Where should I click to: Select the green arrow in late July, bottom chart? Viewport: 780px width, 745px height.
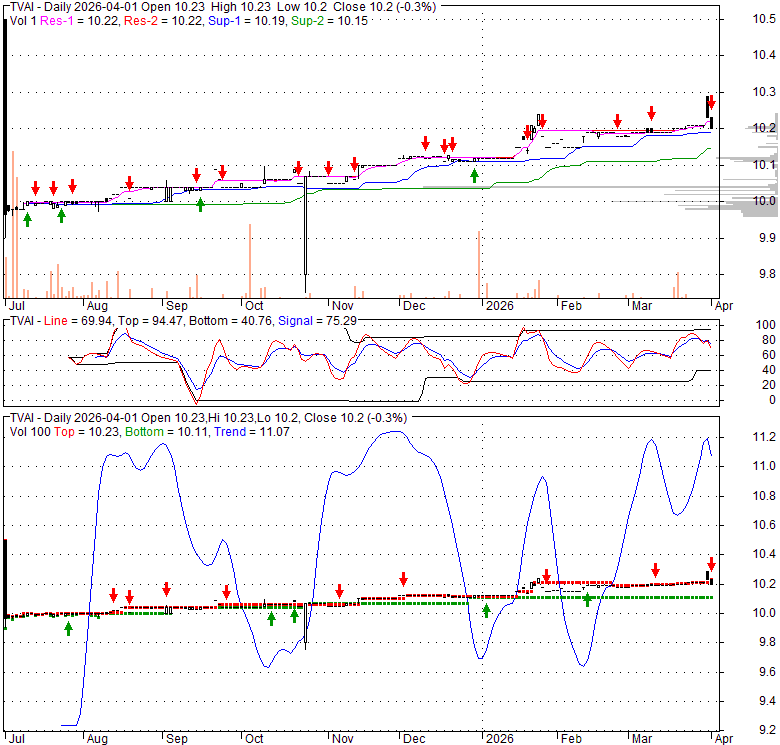click(x=69, y=627)
